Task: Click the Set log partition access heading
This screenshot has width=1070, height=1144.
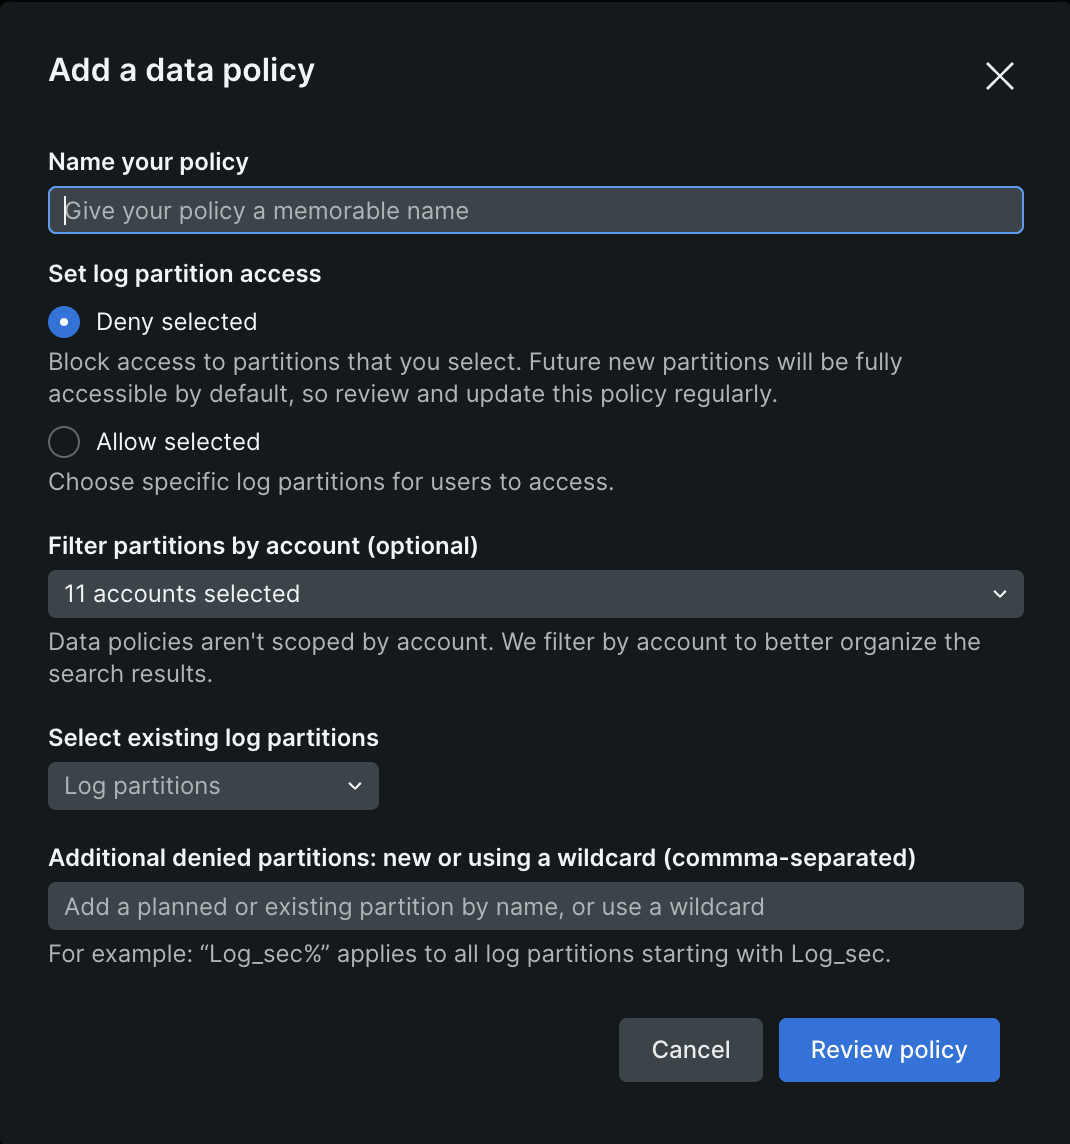Action: (184, 273)
